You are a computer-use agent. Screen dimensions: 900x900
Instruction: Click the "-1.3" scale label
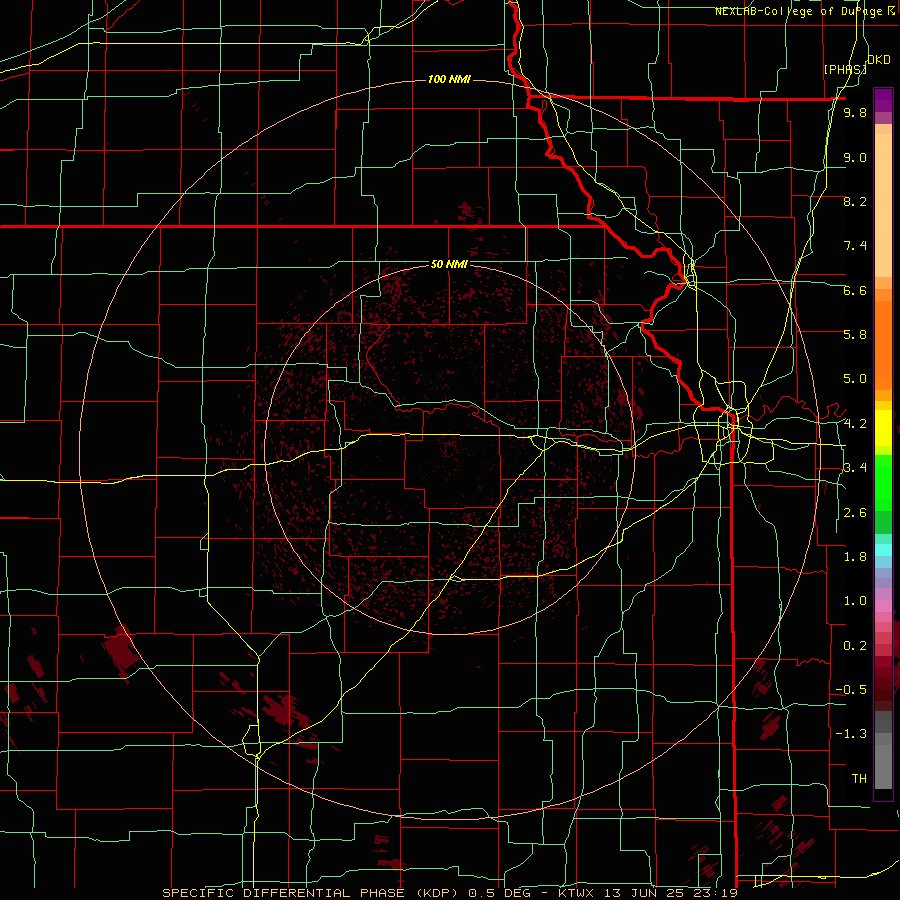(851, 734)
